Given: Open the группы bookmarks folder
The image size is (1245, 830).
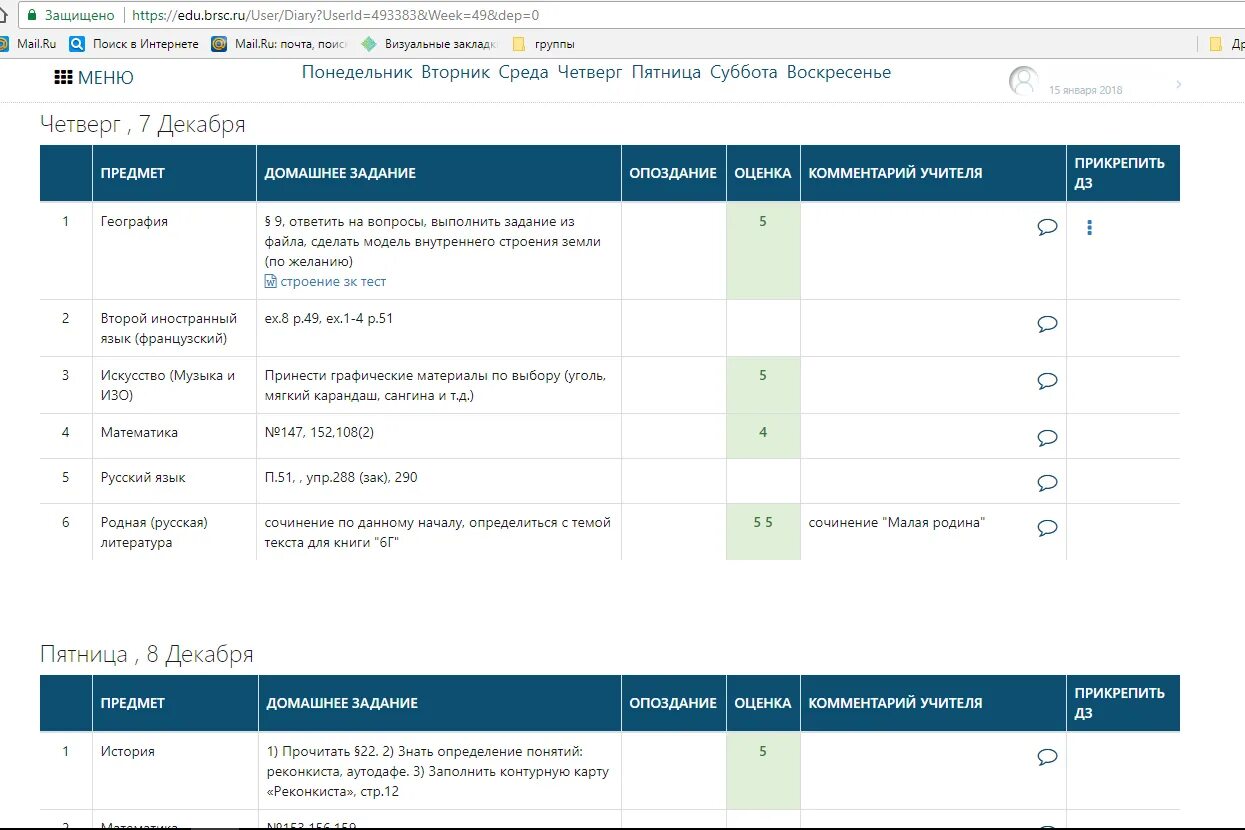Looking at the screenshot, I should (x=543, y=44).
